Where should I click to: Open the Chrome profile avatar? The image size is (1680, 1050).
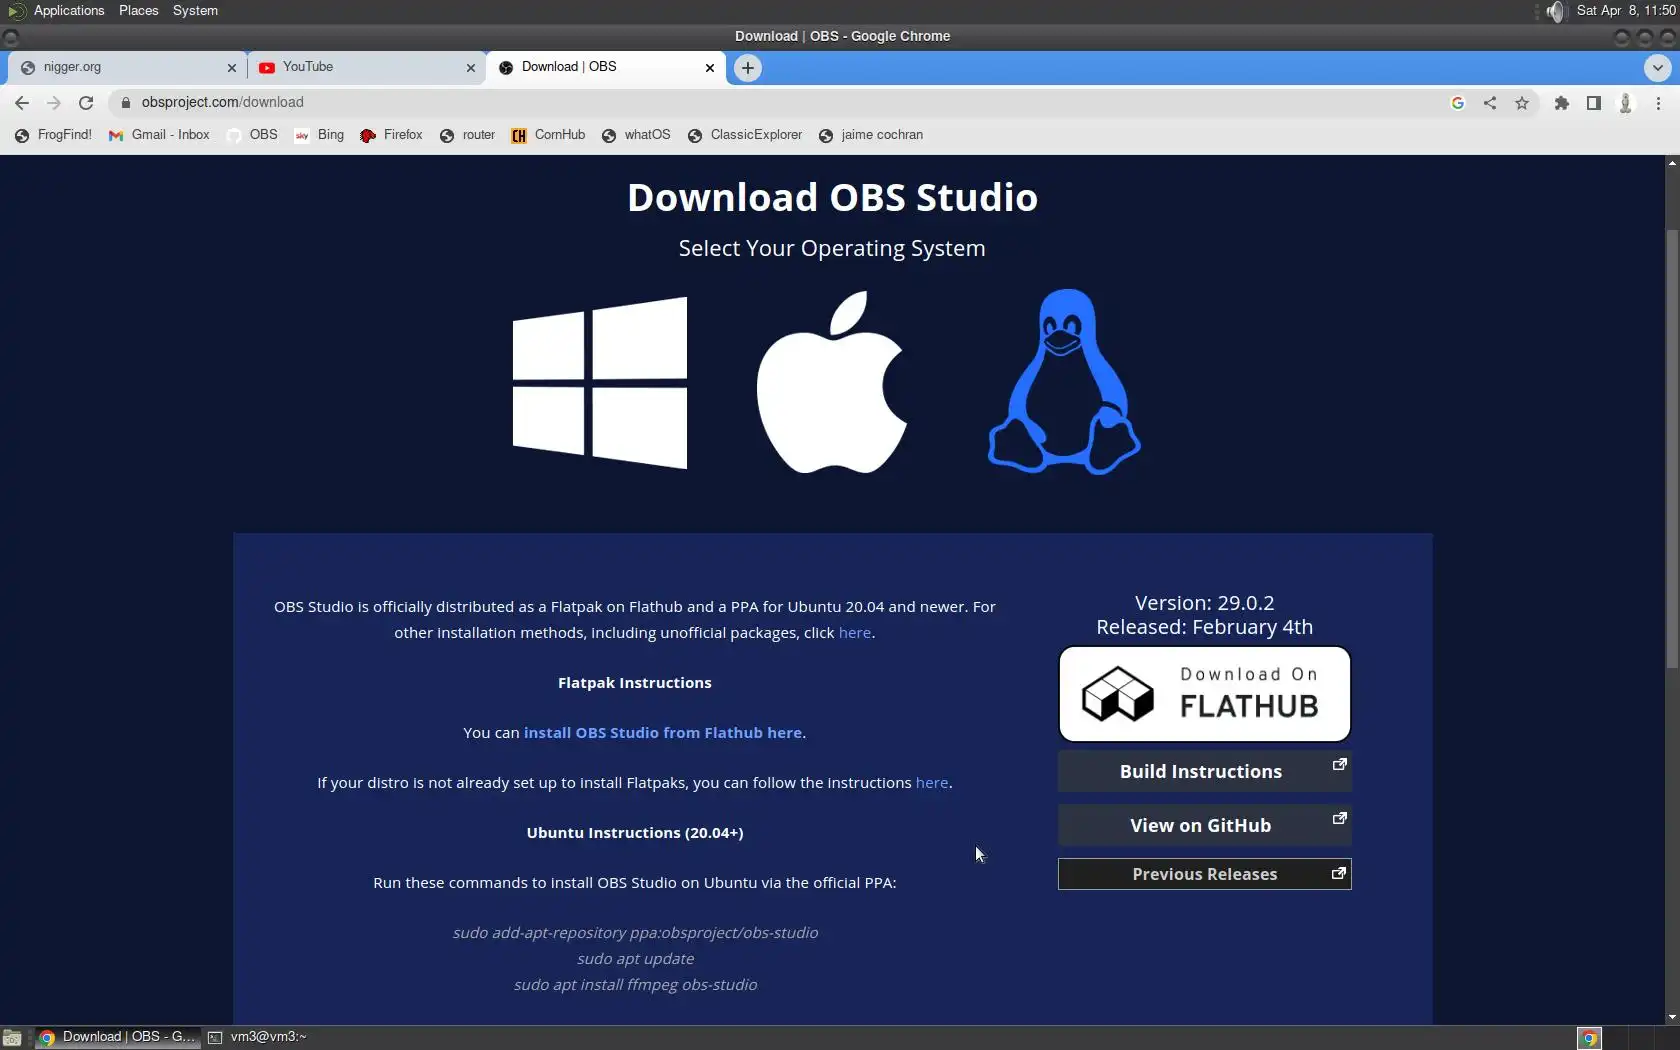point(1626,102)
